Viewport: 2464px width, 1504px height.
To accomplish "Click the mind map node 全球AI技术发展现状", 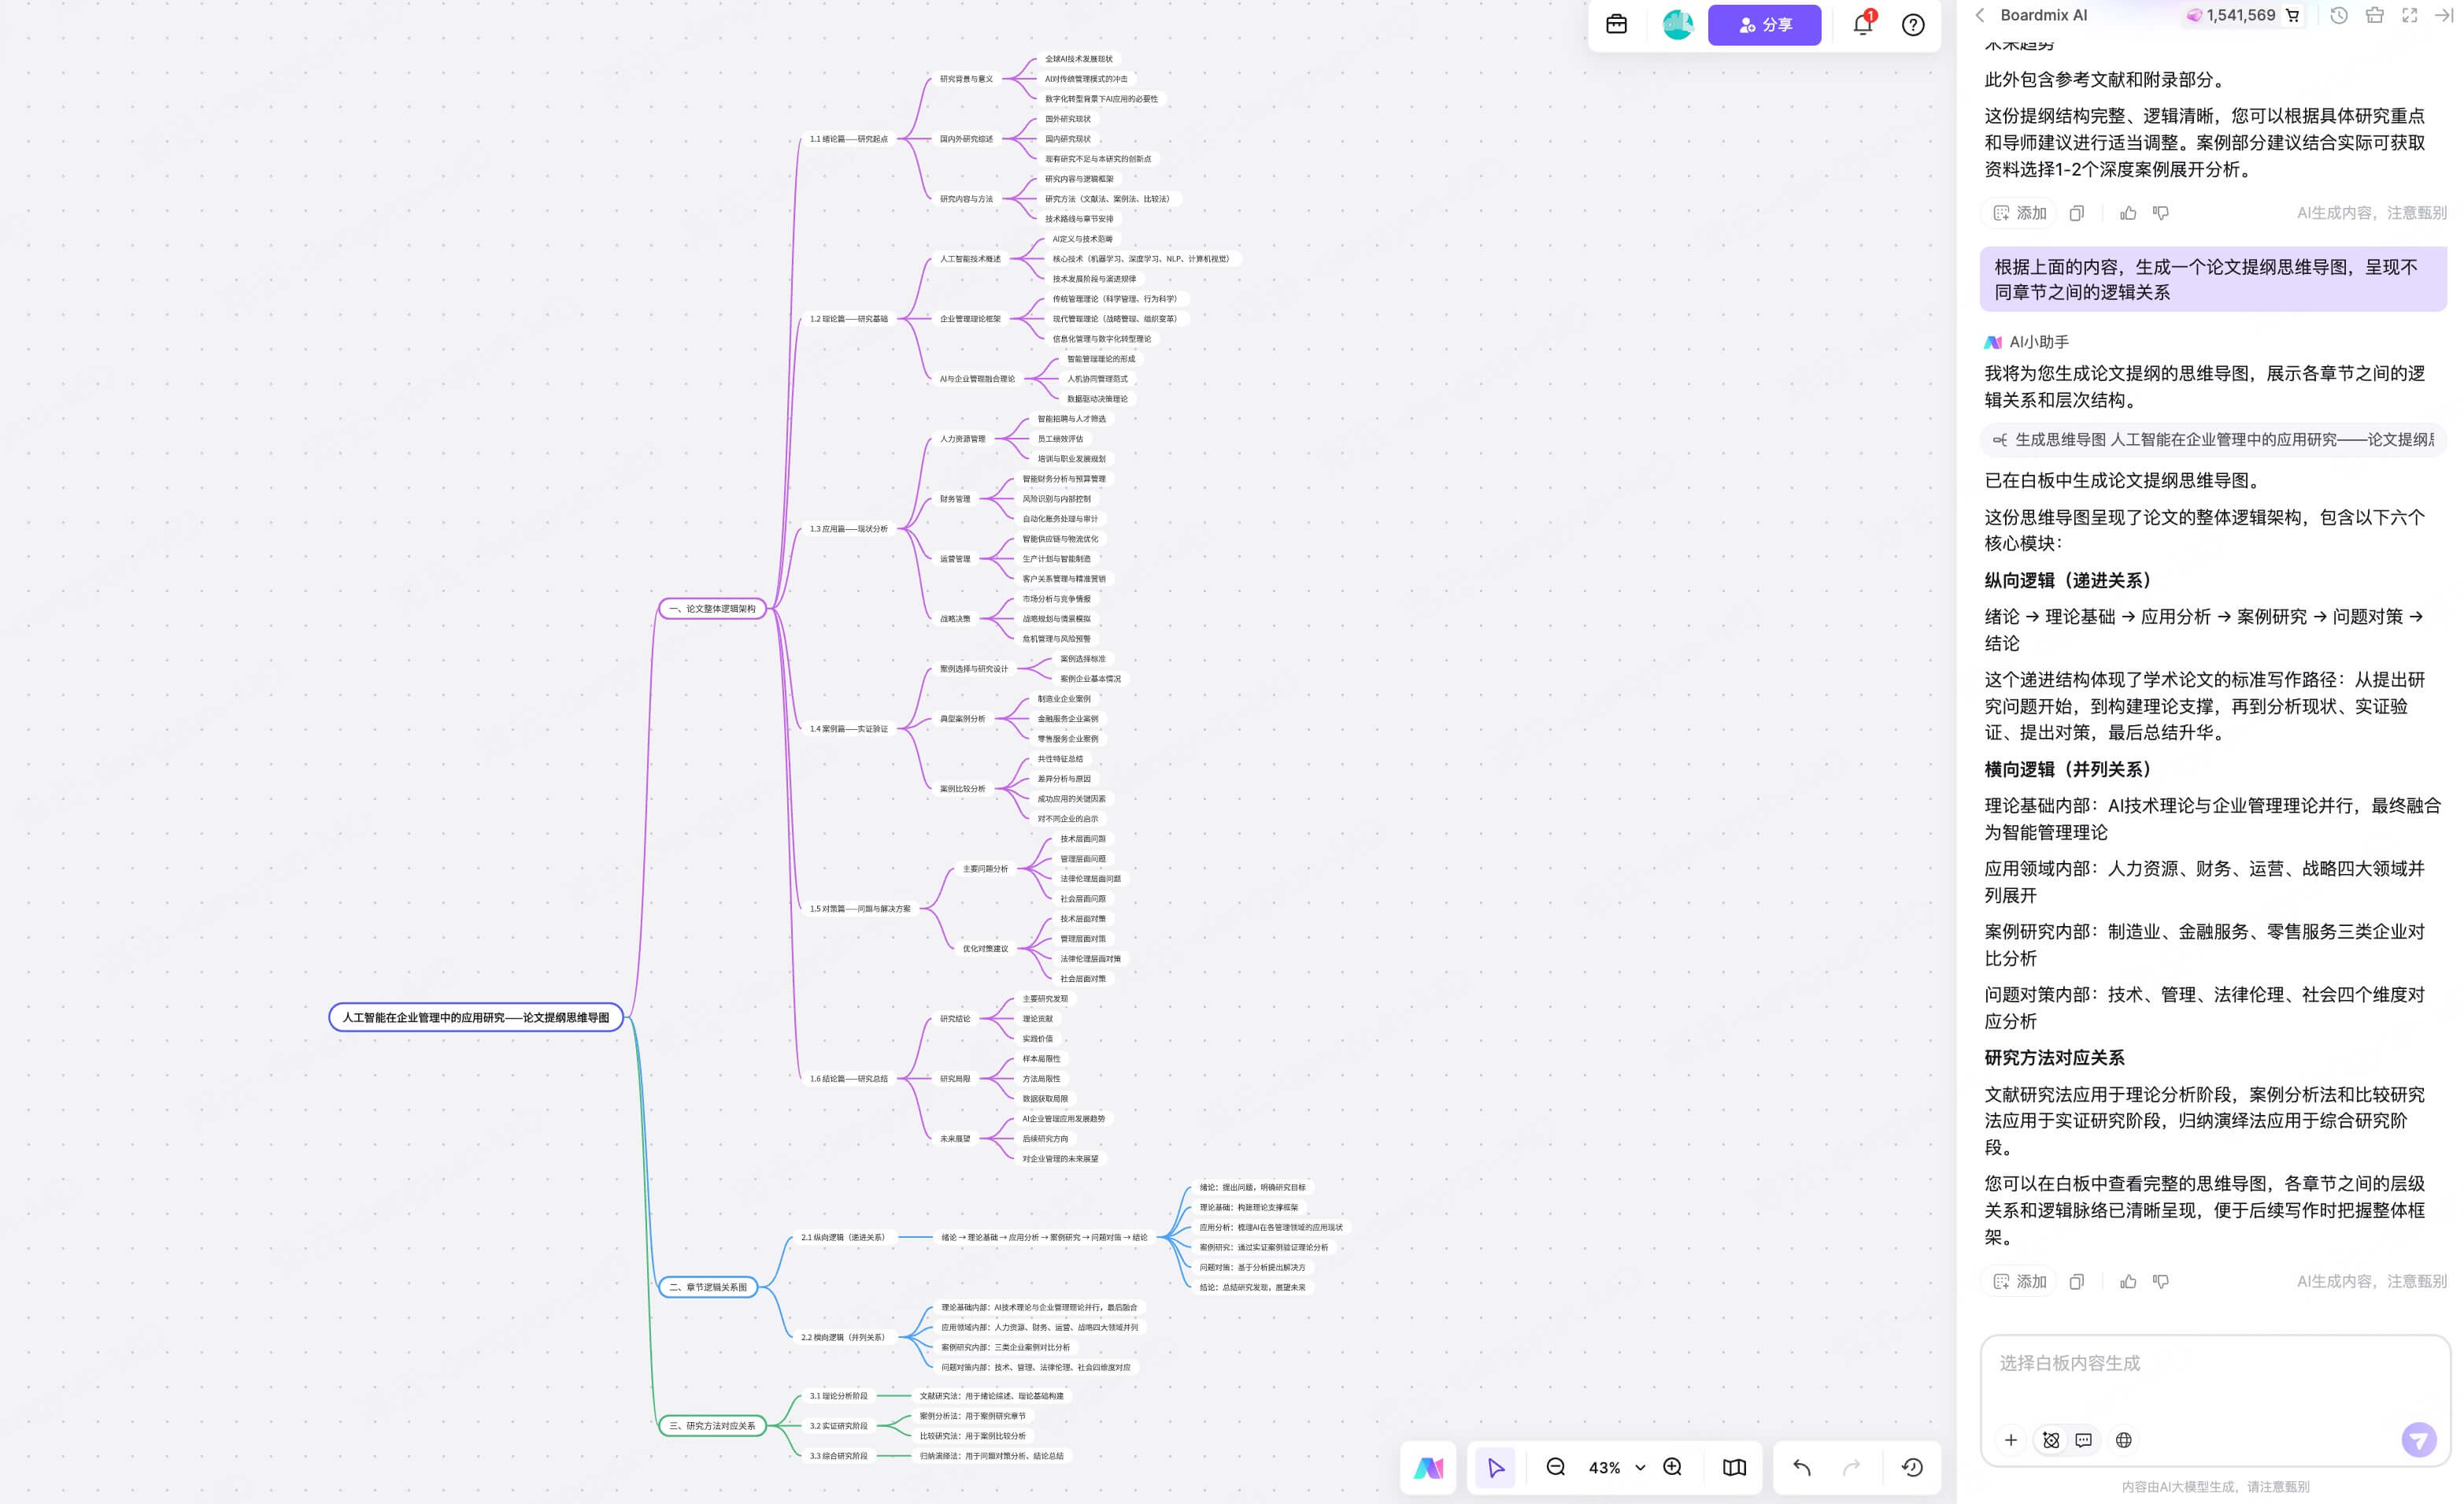I will click(x=1078, y=59).
